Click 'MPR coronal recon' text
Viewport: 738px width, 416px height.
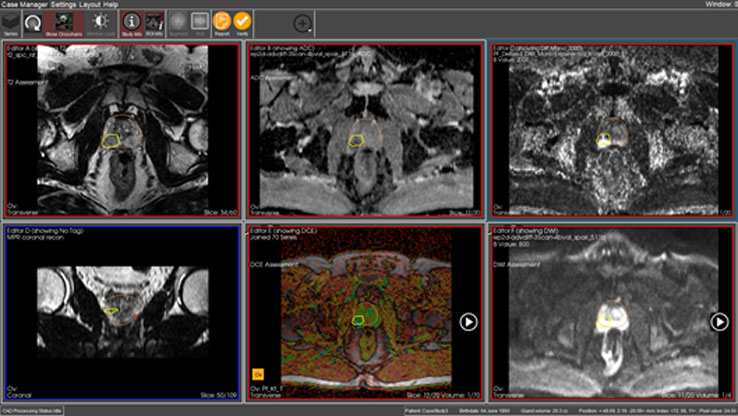(x=35, y=238)
